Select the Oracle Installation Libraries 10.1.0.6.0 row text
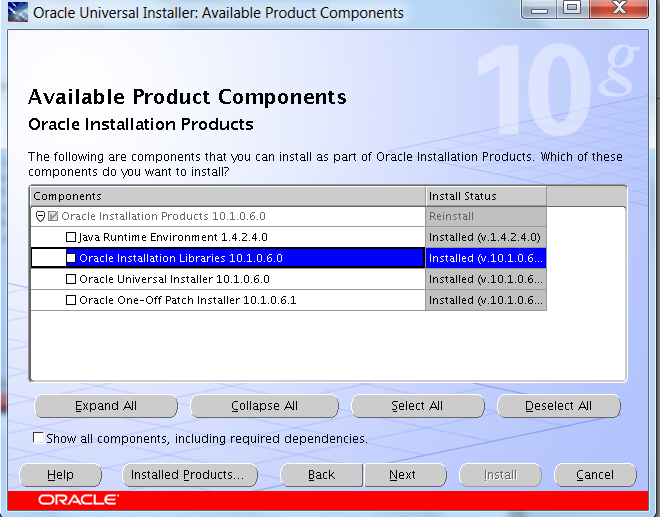This screenshot has height=517, width=660. point(181,258)
